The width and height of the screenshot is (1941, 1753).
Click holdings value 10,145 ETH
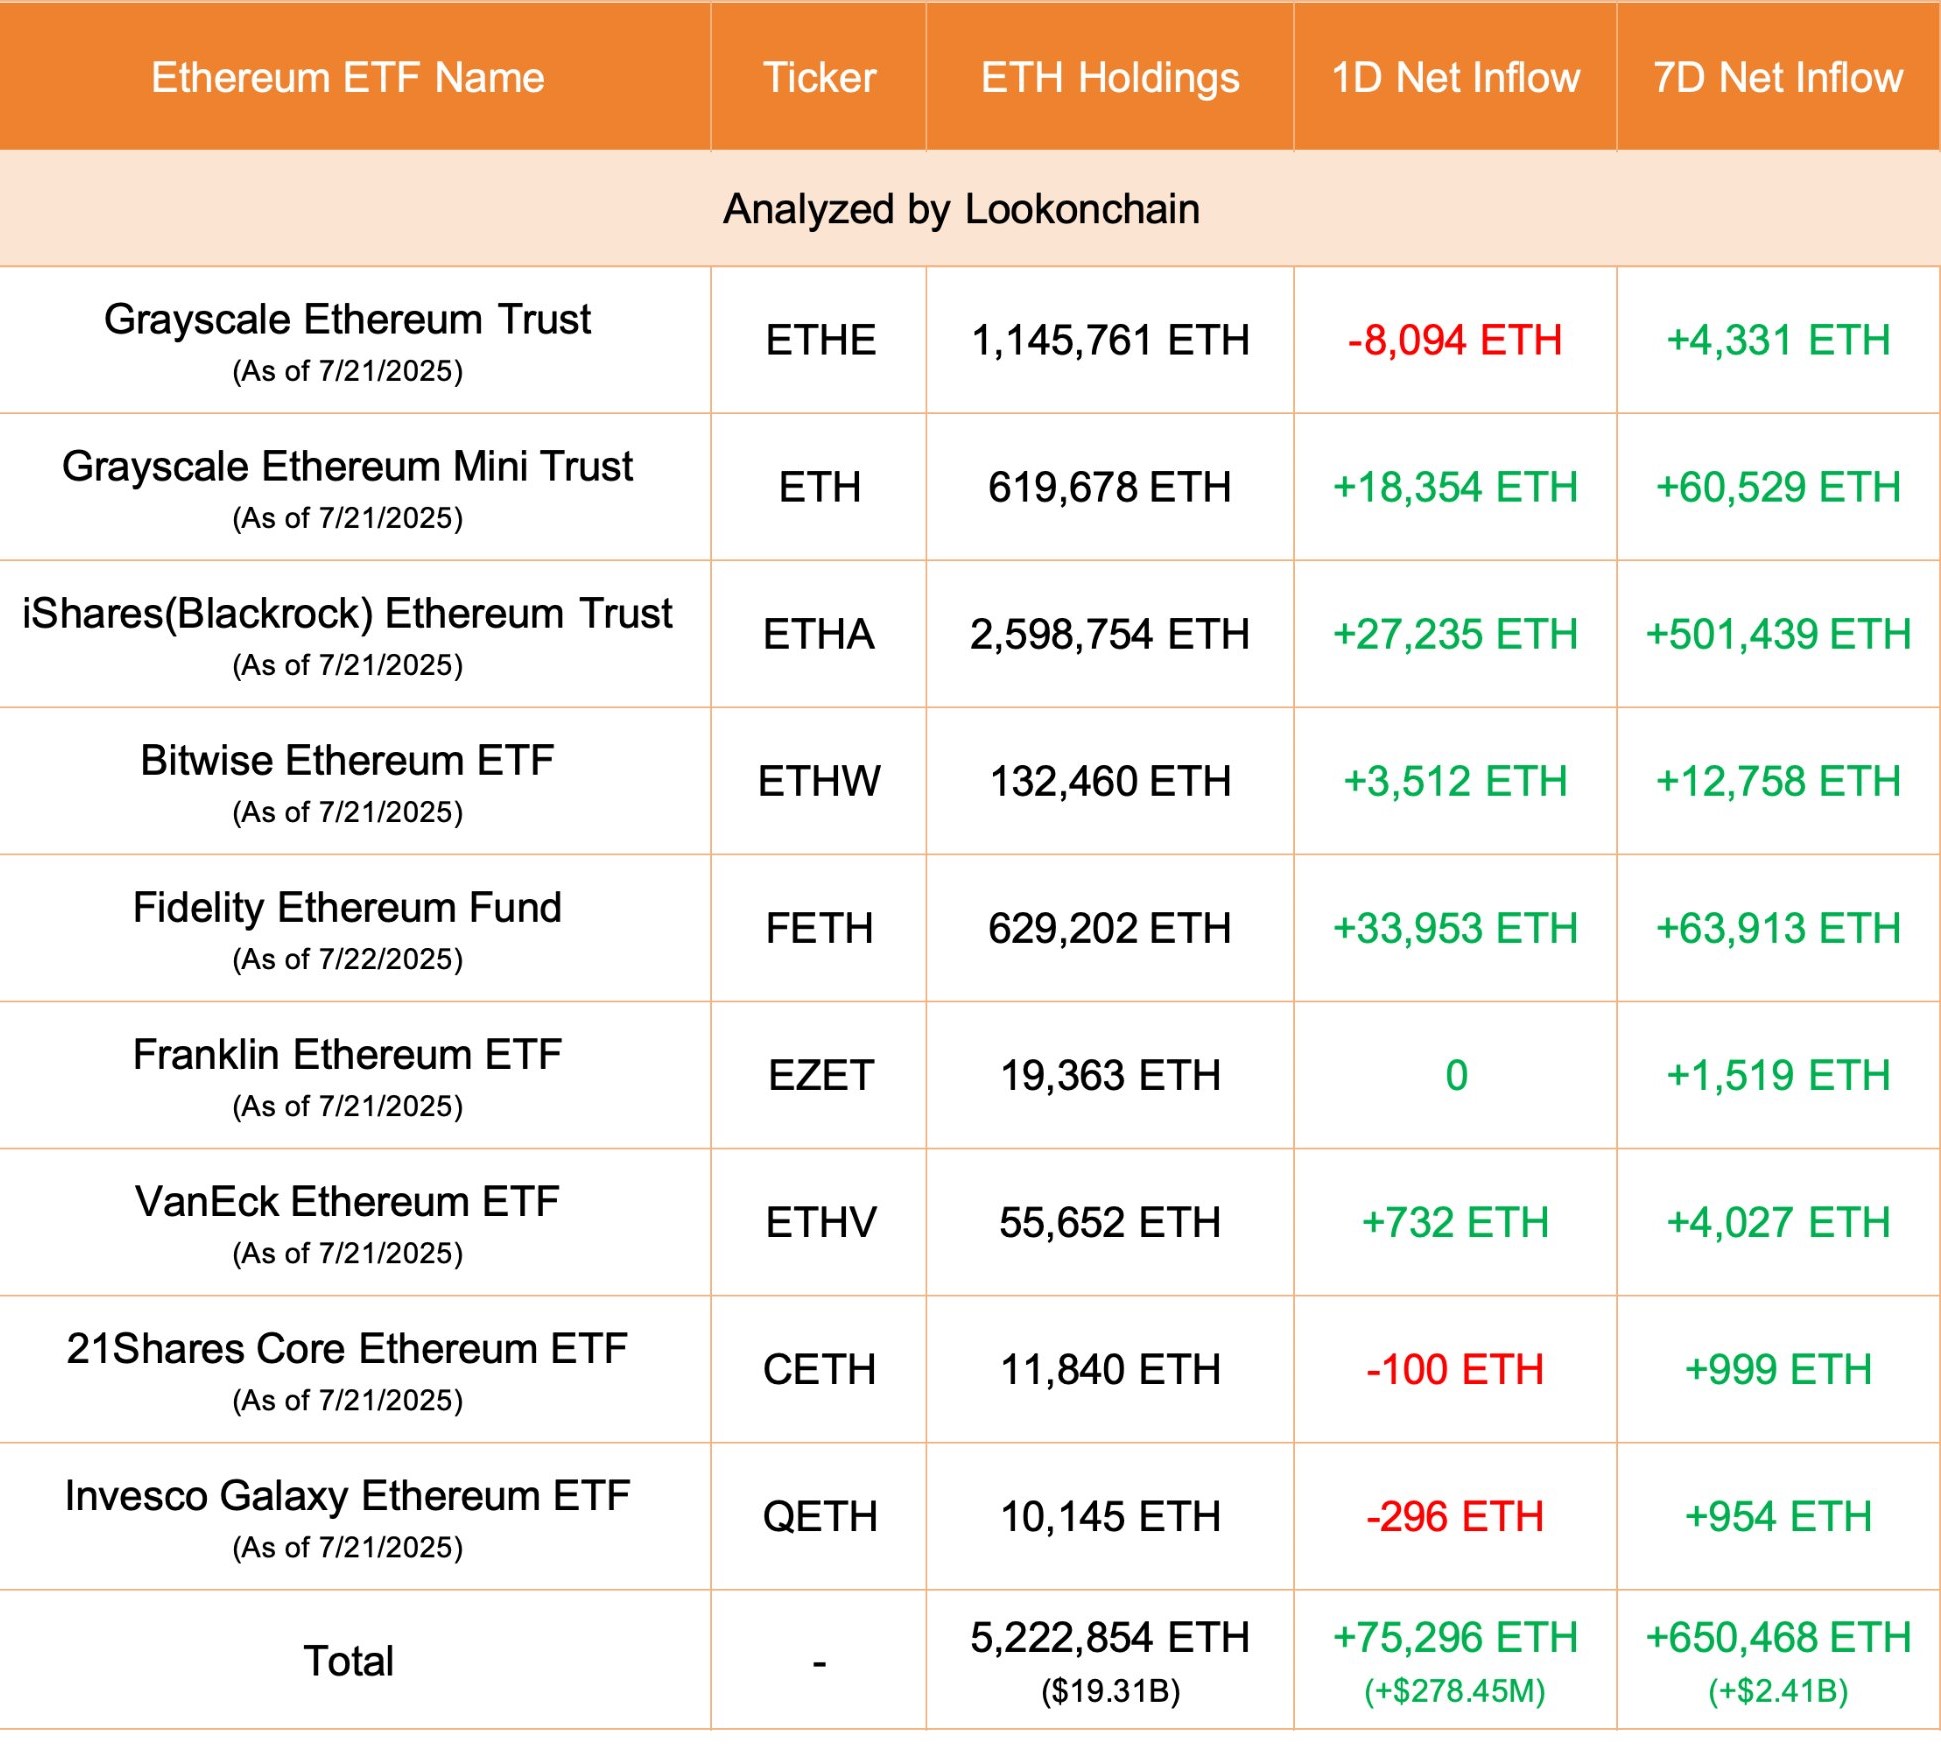(x=1110, y=1518)
